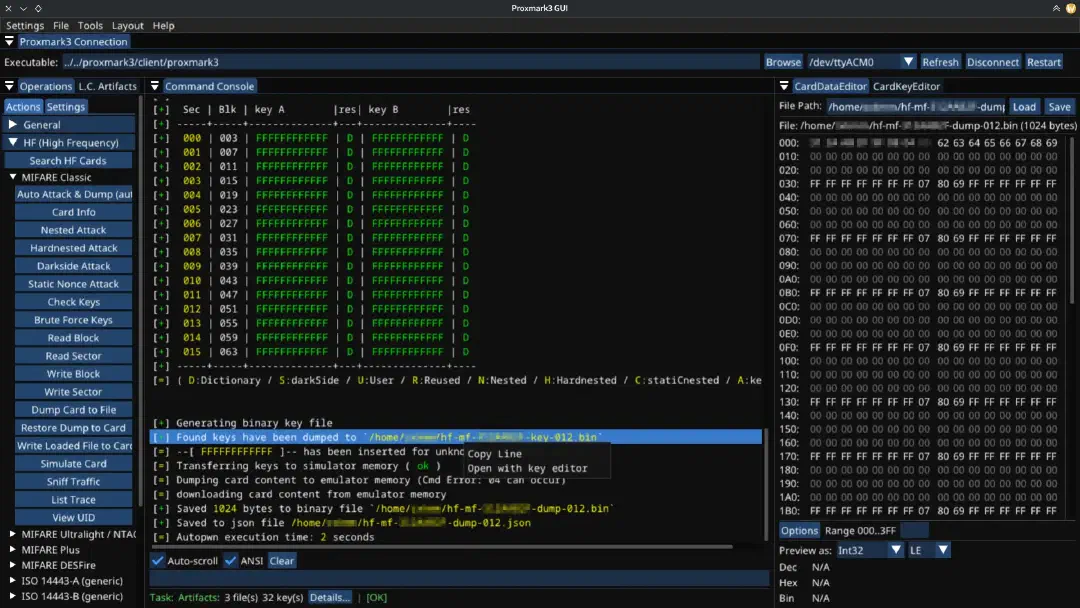This screenshot has height=608, width=1080.
Task: Click the keep-above diamond icon in title bar
Action: [38, 8]
